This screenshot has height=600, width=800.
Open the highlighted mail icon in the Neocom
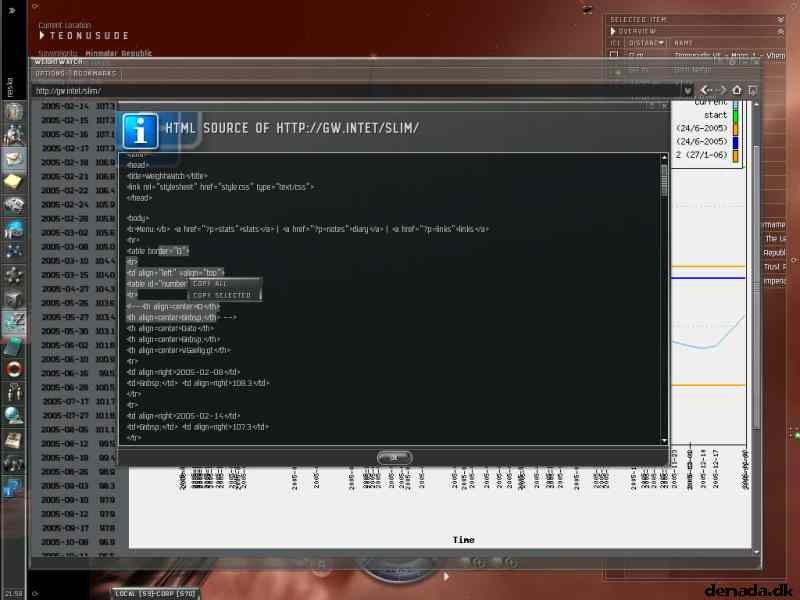pos(14,159)
